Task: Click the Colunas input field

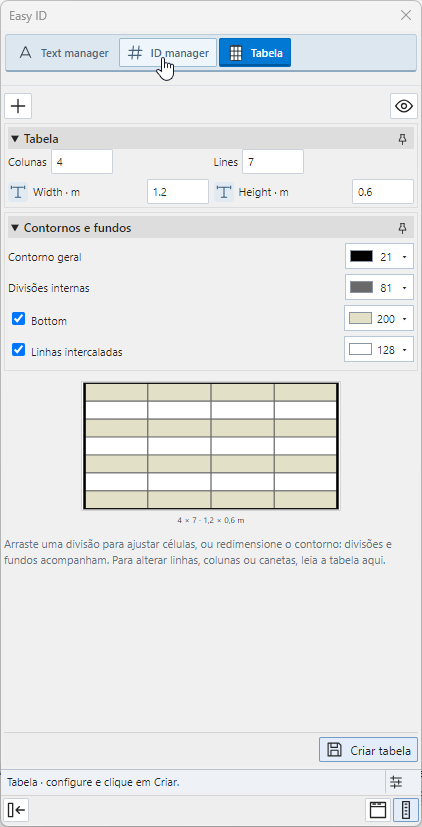Action: 82,162
